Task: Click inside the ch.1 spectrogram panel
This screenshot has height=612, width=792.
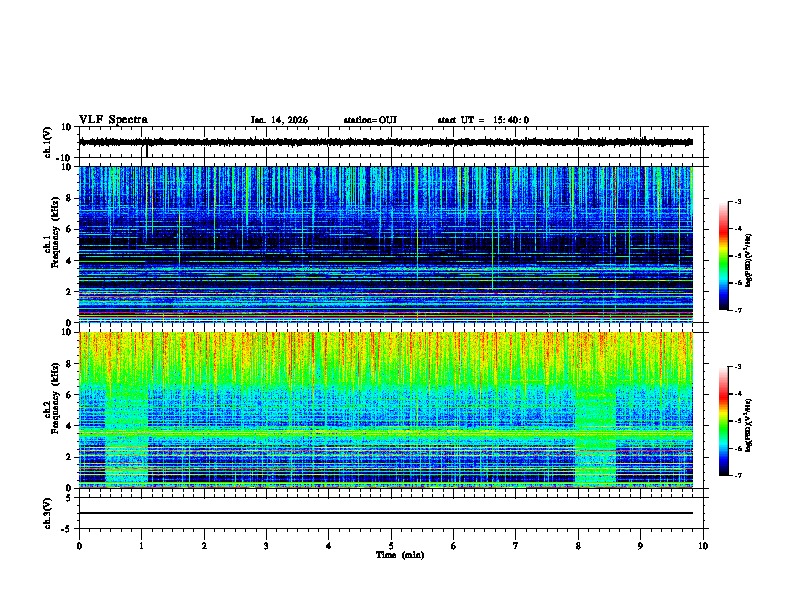Action: point(386,244)
